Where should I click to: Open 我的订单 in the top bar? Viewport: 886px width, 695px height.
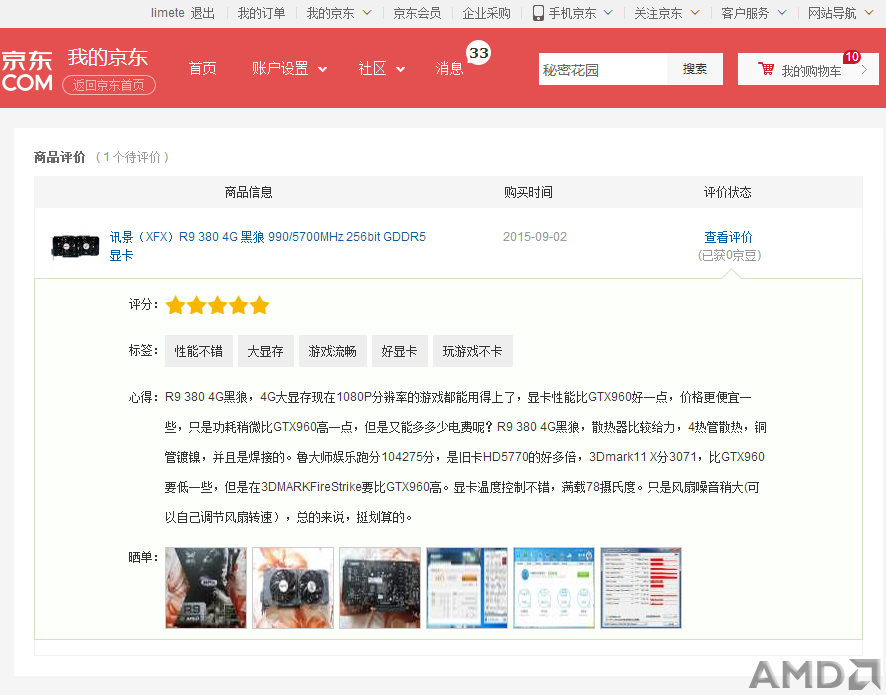tap(261, 13)
